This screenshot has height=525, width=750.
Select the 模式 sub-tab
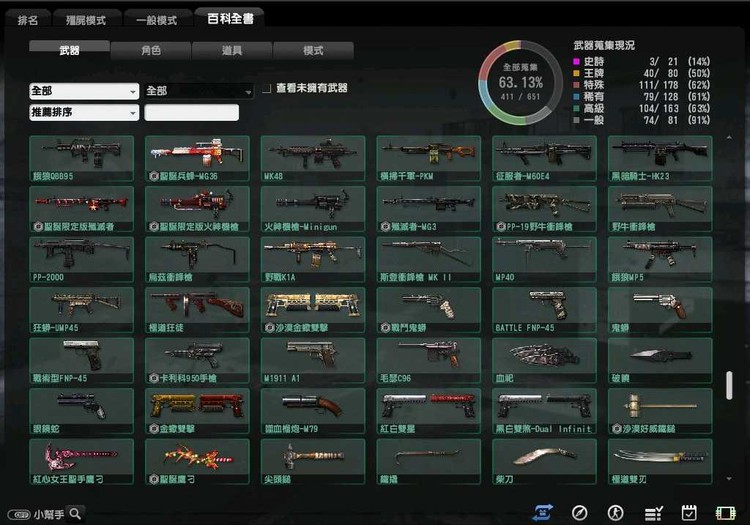313,50
